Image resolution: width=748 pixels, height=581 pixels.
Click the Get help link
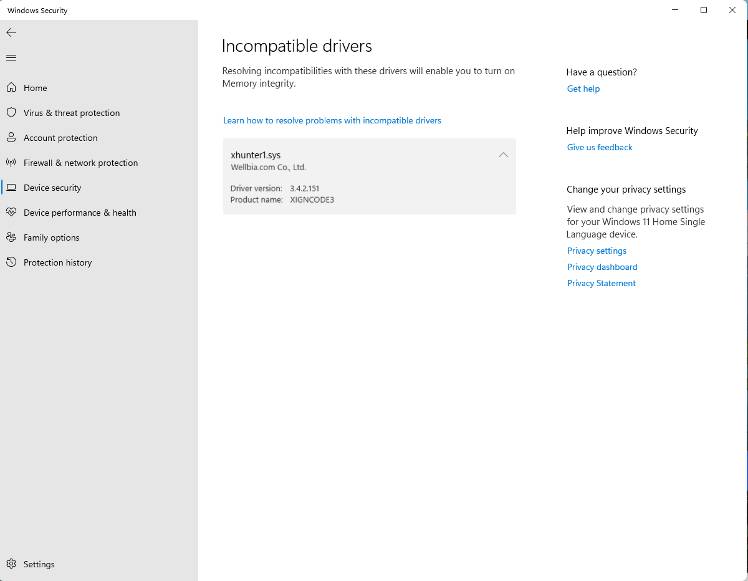(x=583, y=89)
